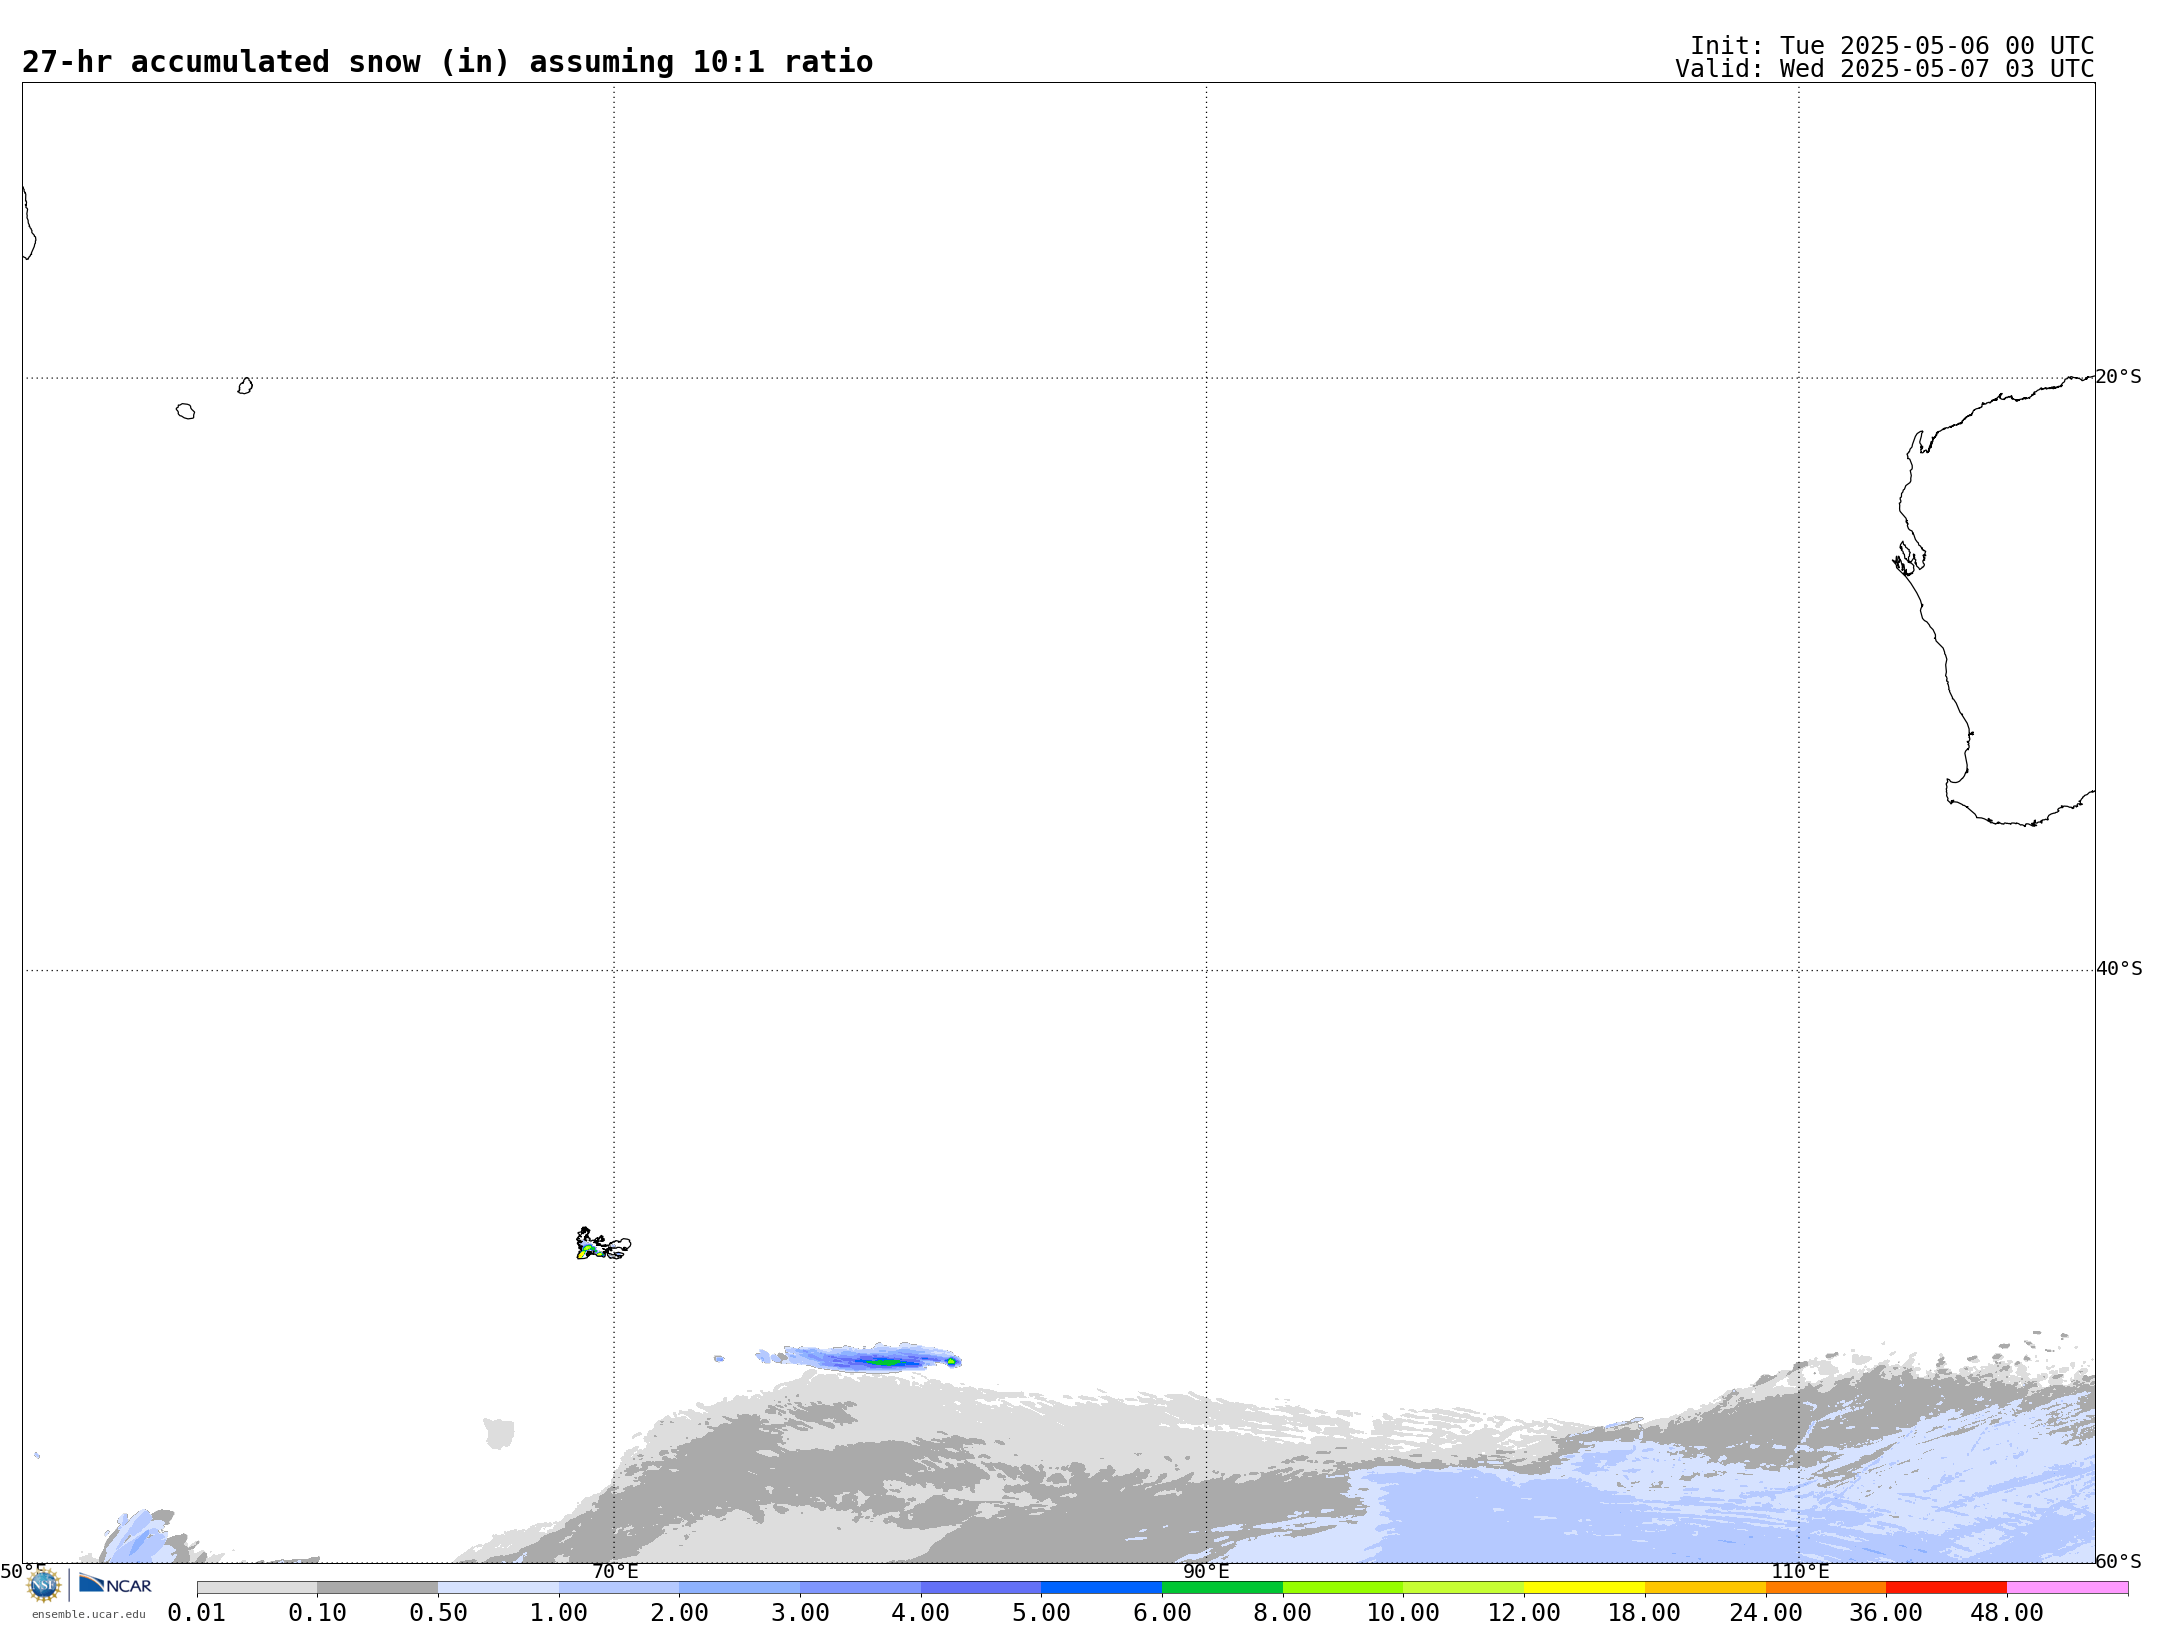Screen dimensions: 2160x1626
Task: Open the ensemble.ucar.edu link text
Action: [89, 1614]
